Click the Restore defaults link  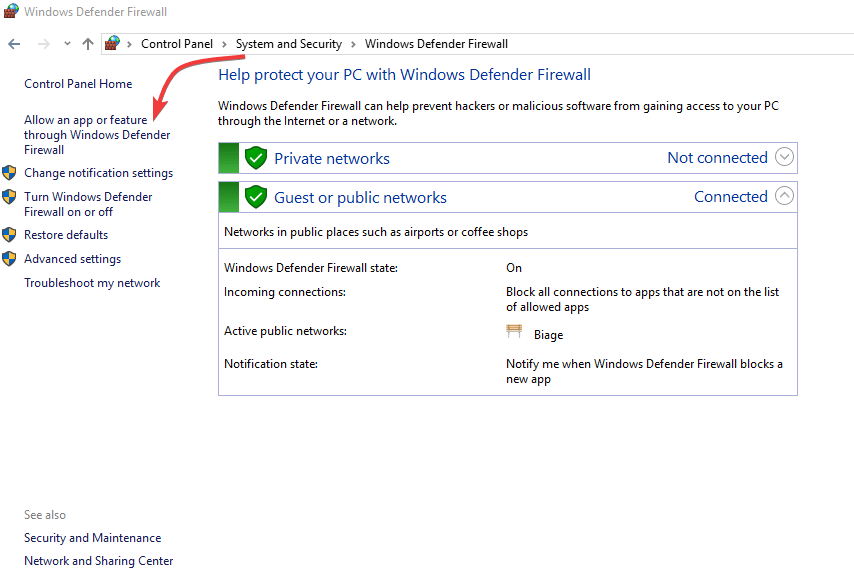pyautogui.click(x=66, y=235)
